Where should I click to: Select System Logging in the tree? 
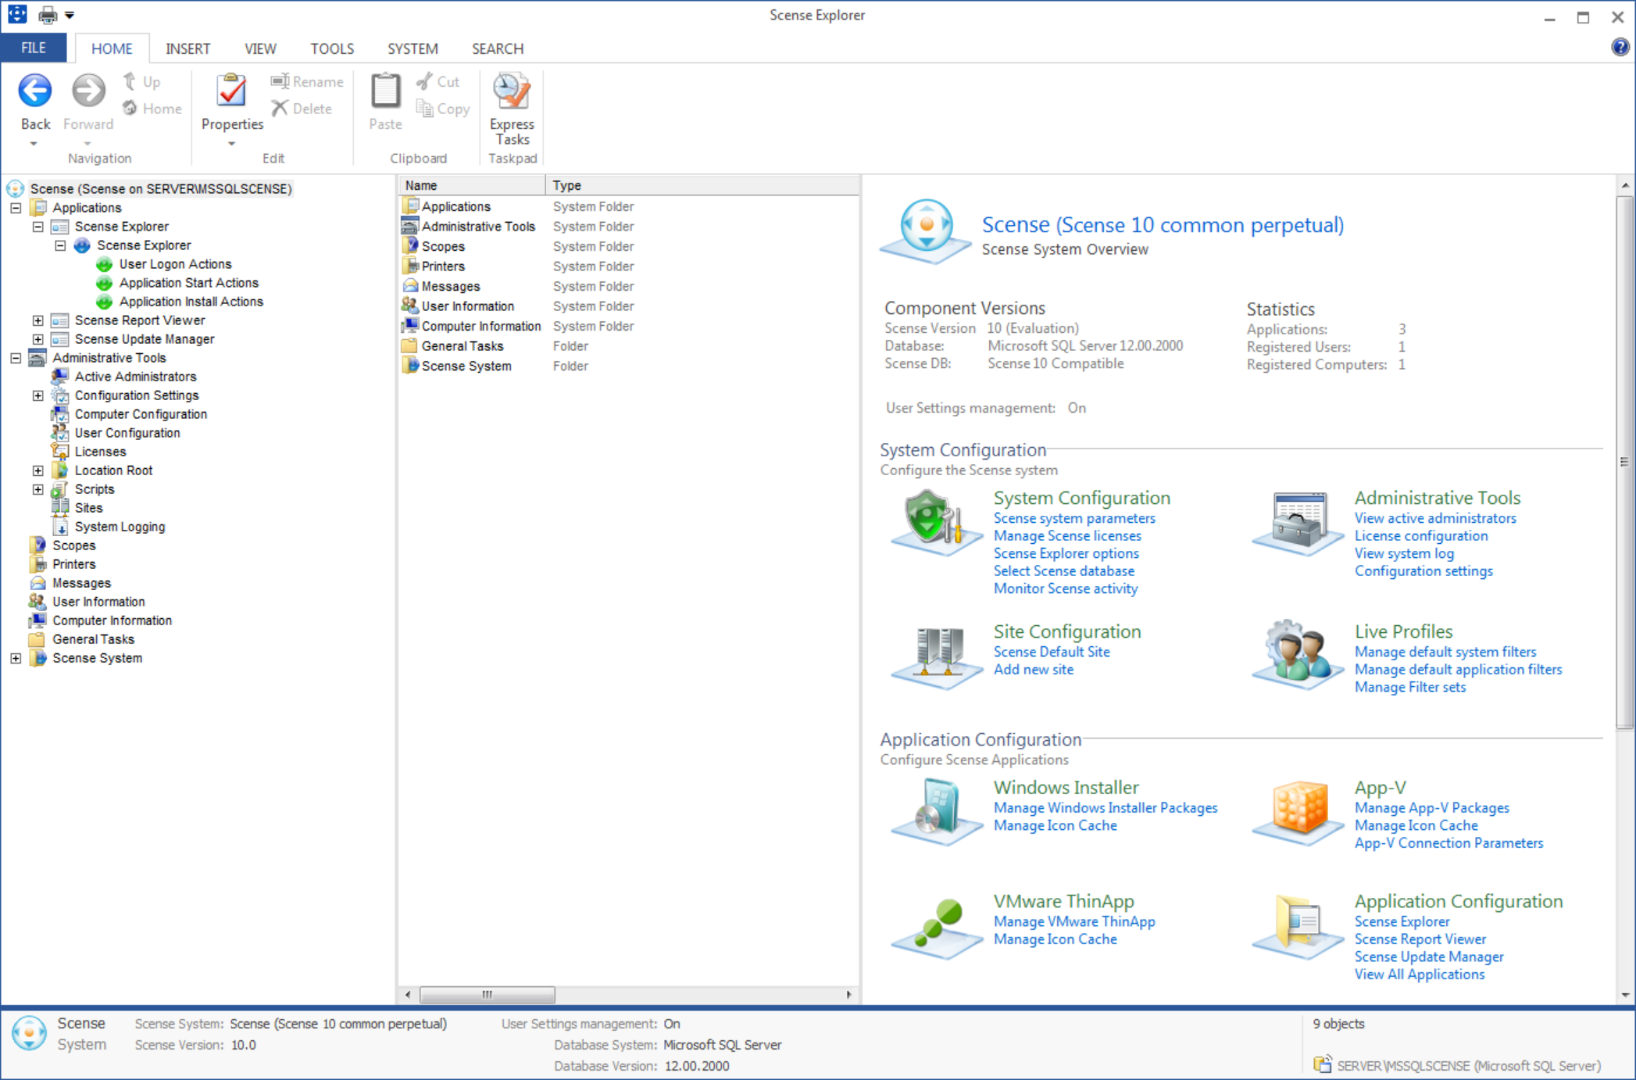tap(119, 527)
